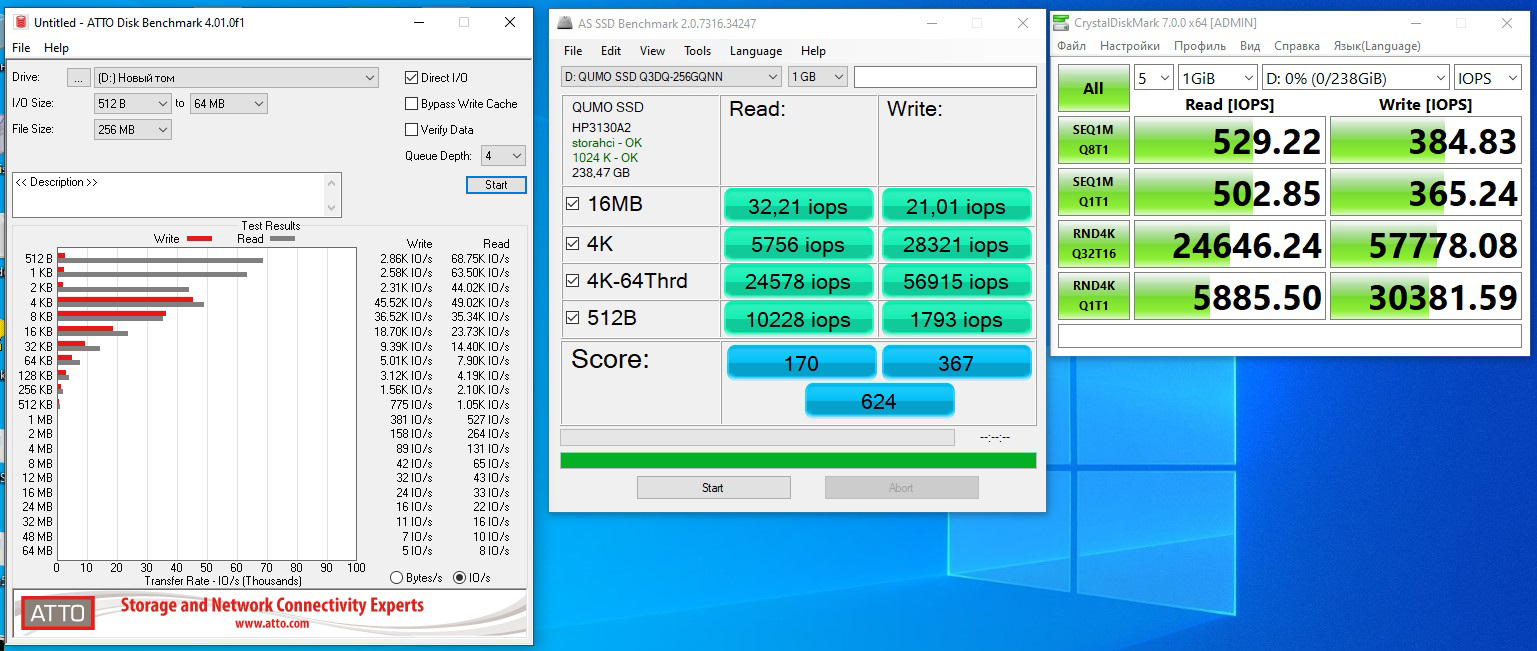Click the www.atto.com link
This screenshot has height=651, width=1537.
[x=272, y=623]
